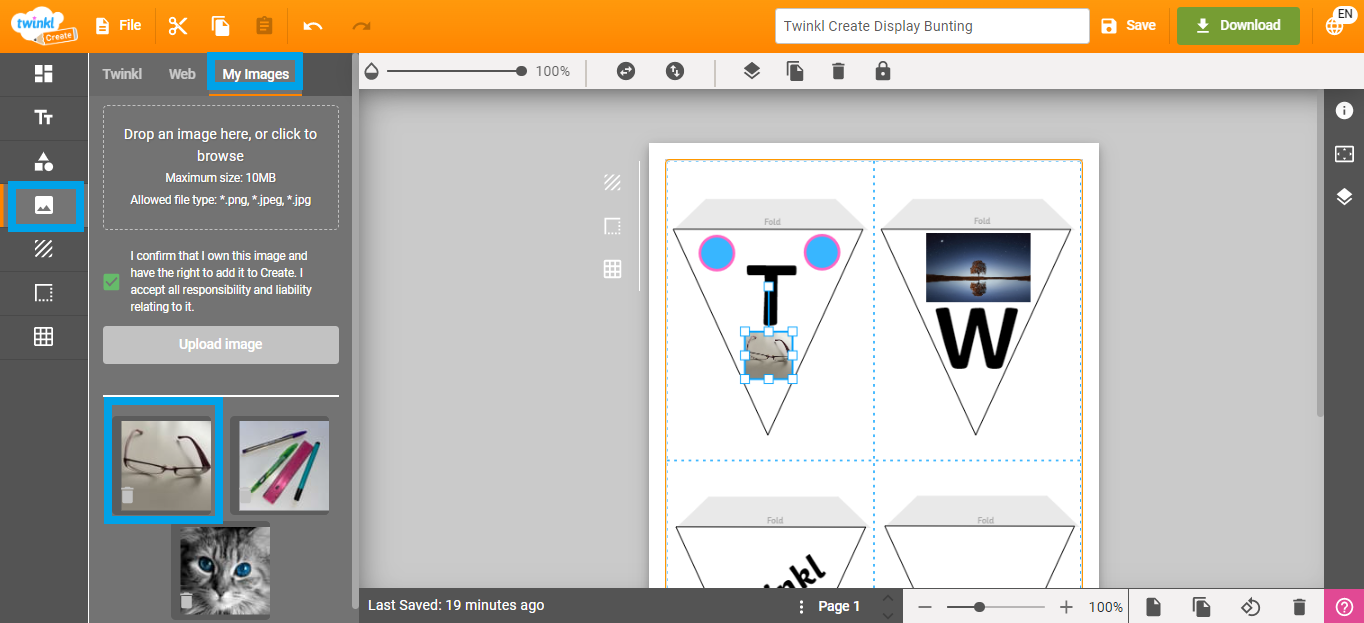Switch to the Web images tab

pyautogui.click(x=182, y=74)
